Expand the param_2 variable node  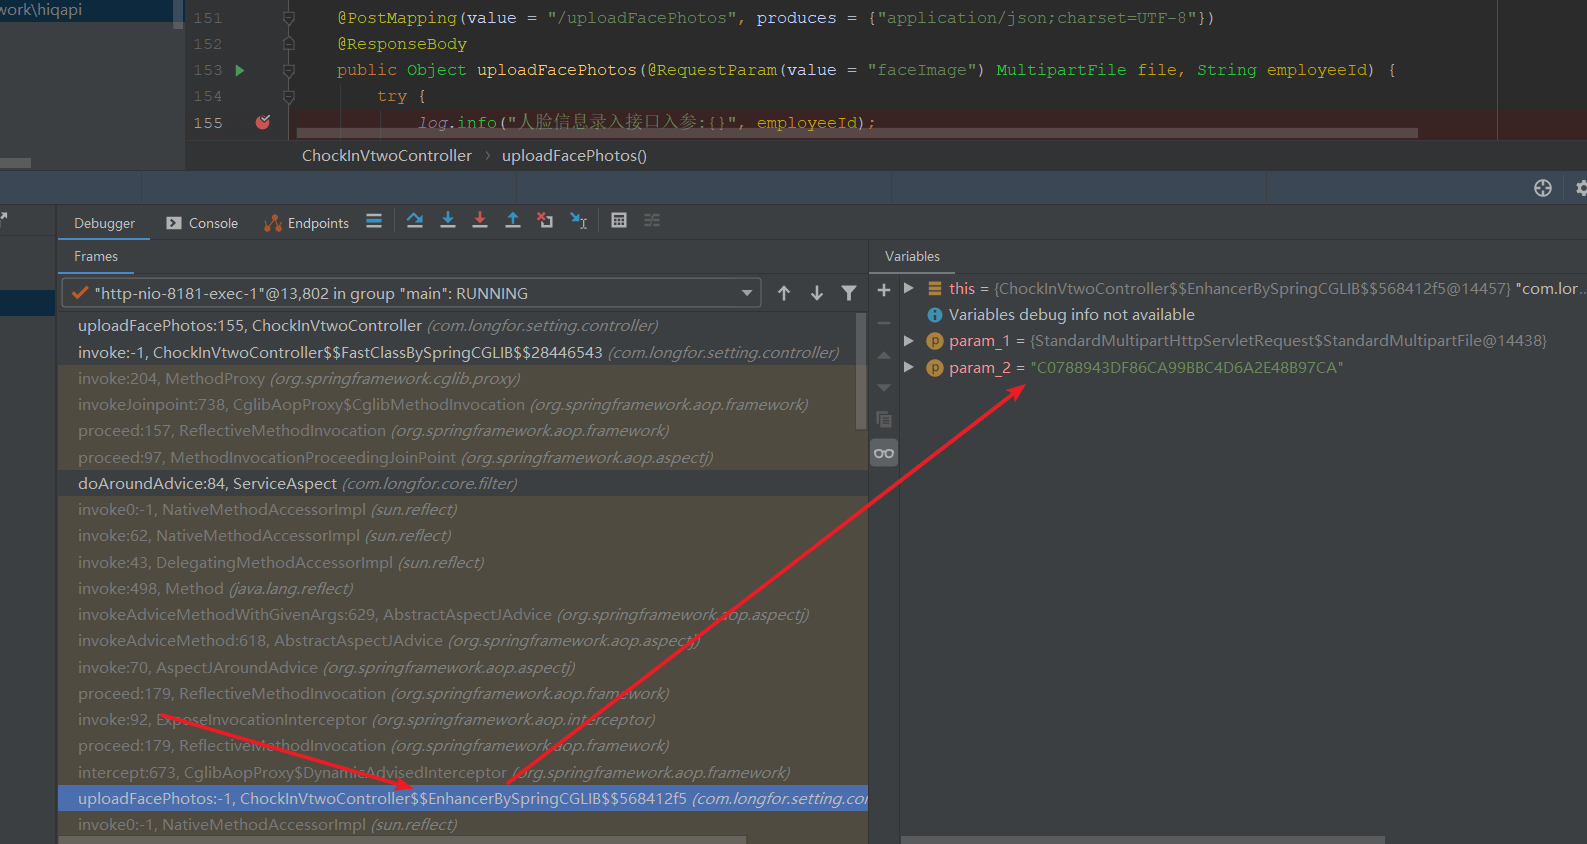909,367
